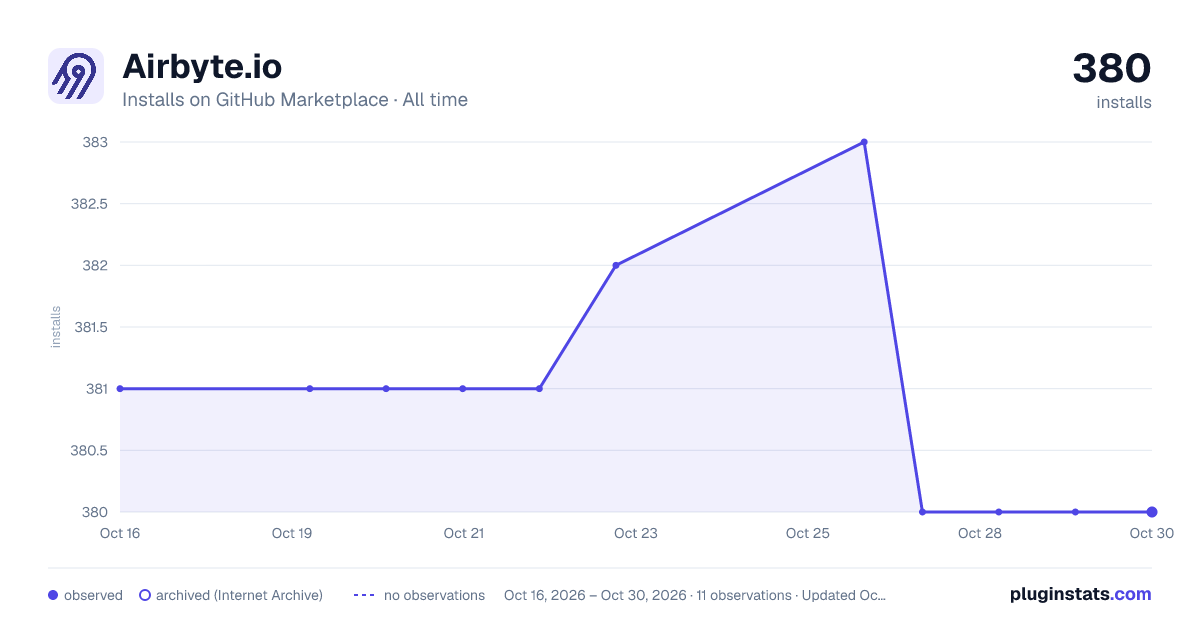This screenshot has height=630, width=1200.
Task: Click the 'no observations' dashed legend marker
Action: tap(364, 595)
